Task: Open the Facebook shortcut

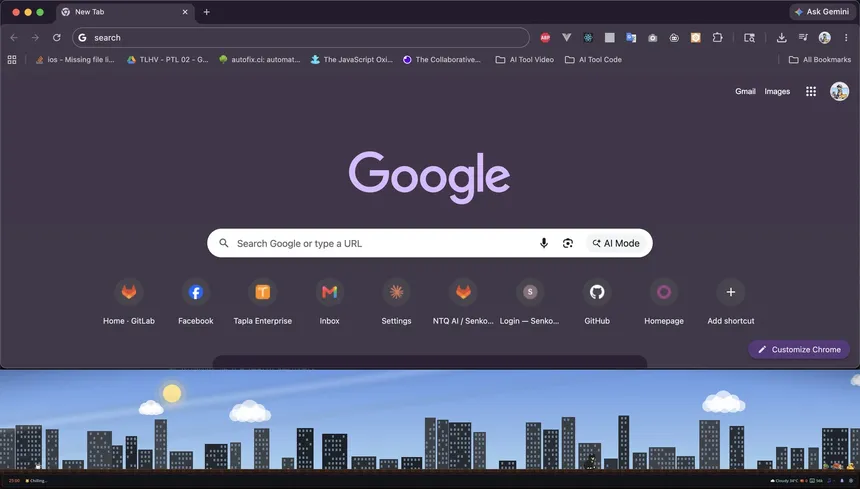Action: [196, 302]
